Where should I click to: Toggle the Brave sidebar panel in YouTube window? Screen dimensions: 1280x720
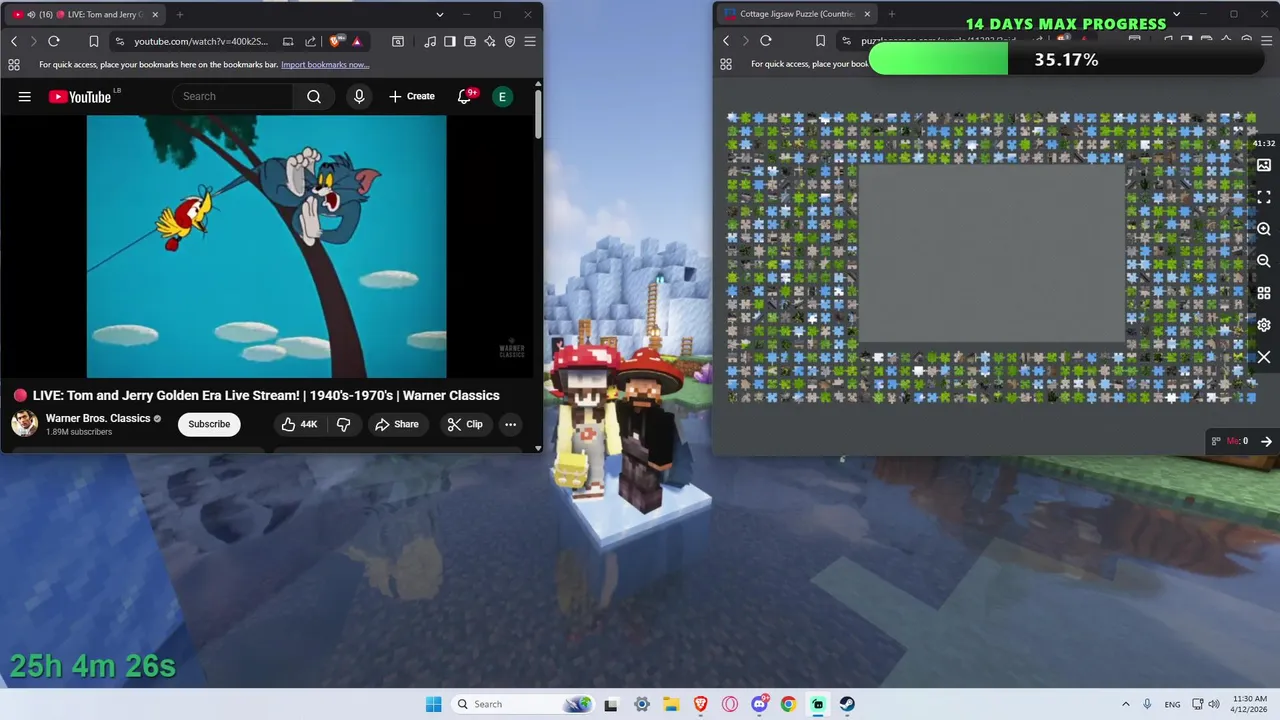(x=450, y=41)
